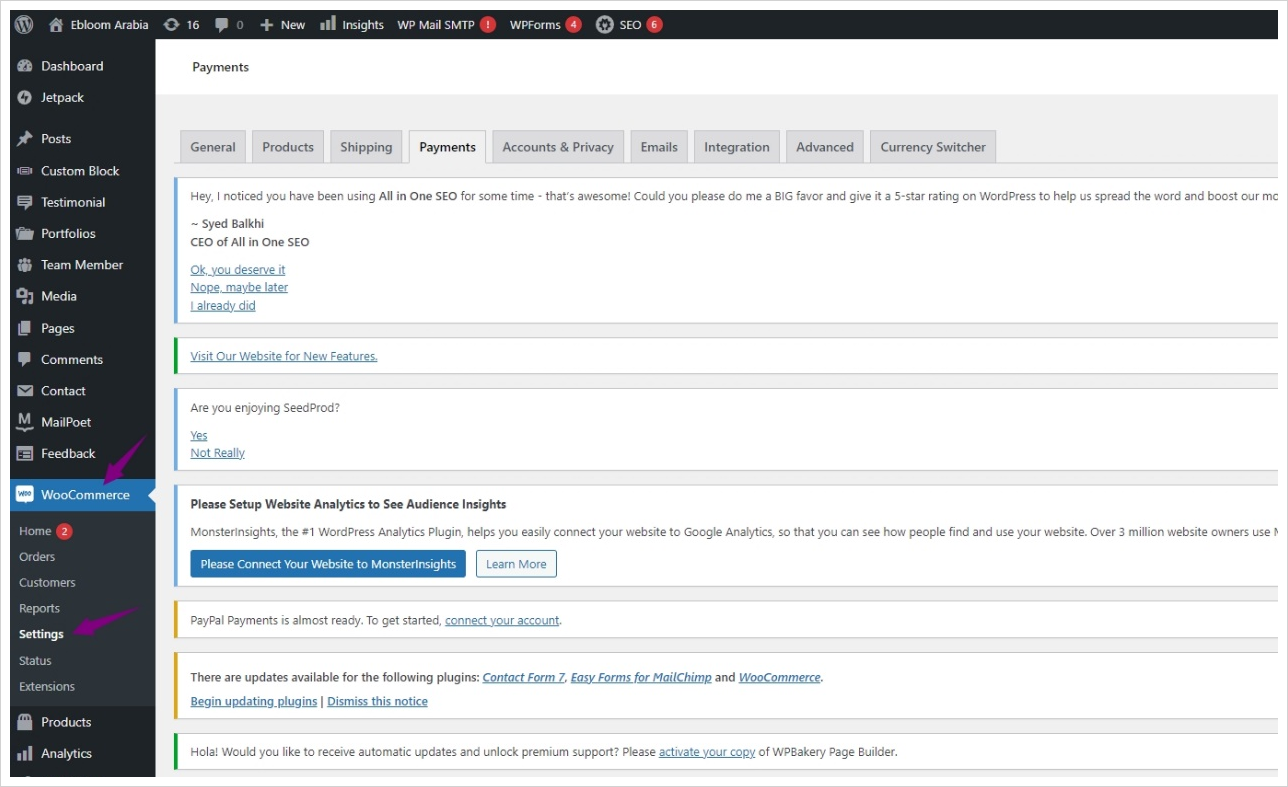Click the WooCommerce Woo logo icon
1288x787 pixels.
coord(25,495)
